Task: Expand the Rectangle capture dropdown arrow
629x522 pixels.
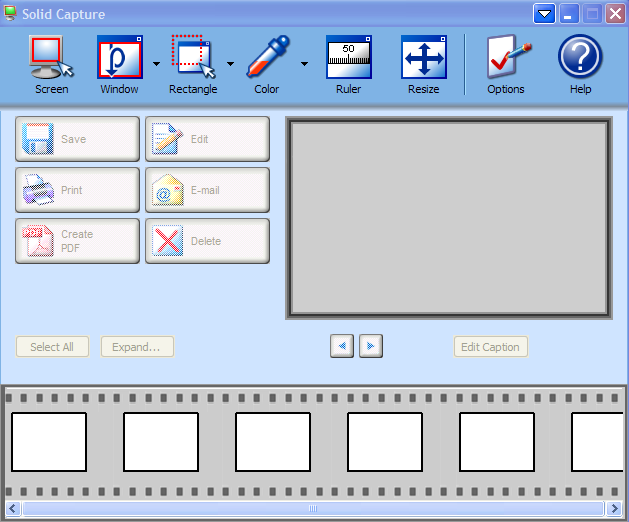Action: [x=230, y=64]
